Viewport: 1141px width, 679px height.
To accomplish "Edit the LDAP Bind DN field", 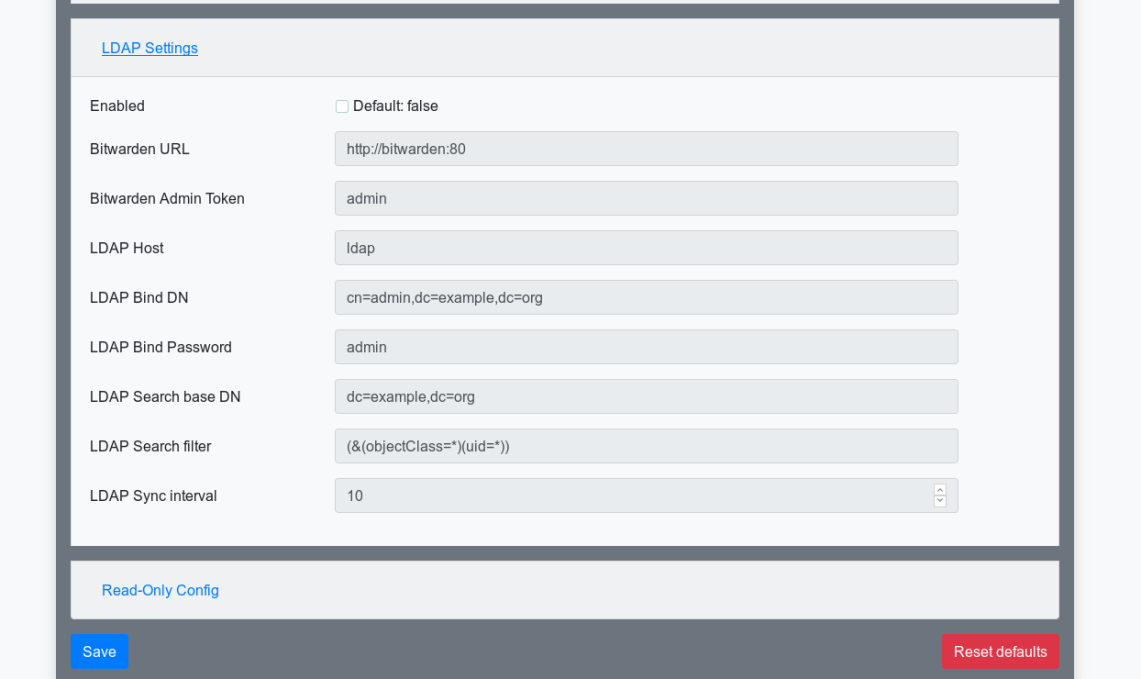I will pos(646,297).
